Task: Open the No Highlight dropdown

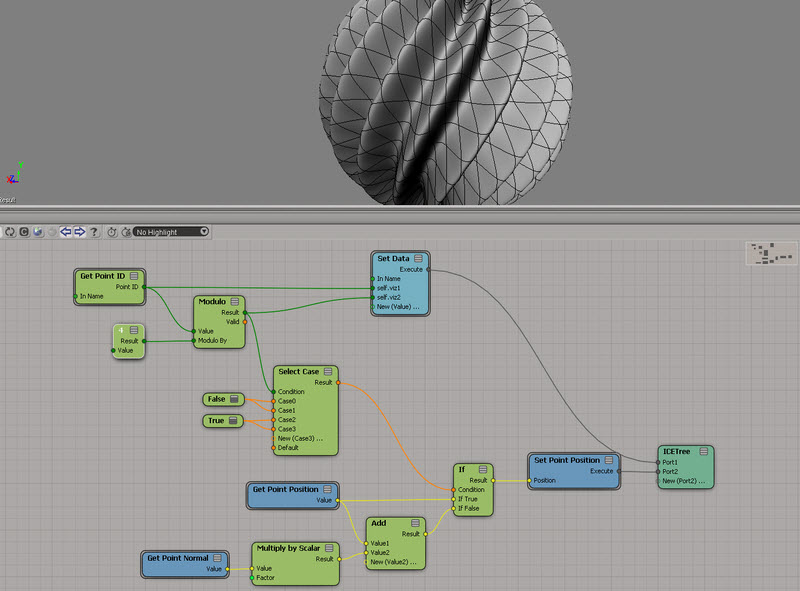Action: click(171, 231)
